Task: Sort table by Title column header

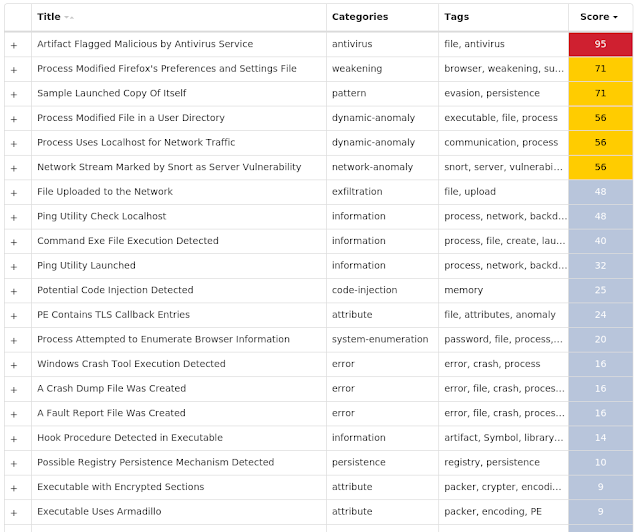Action: click(55, 17)
